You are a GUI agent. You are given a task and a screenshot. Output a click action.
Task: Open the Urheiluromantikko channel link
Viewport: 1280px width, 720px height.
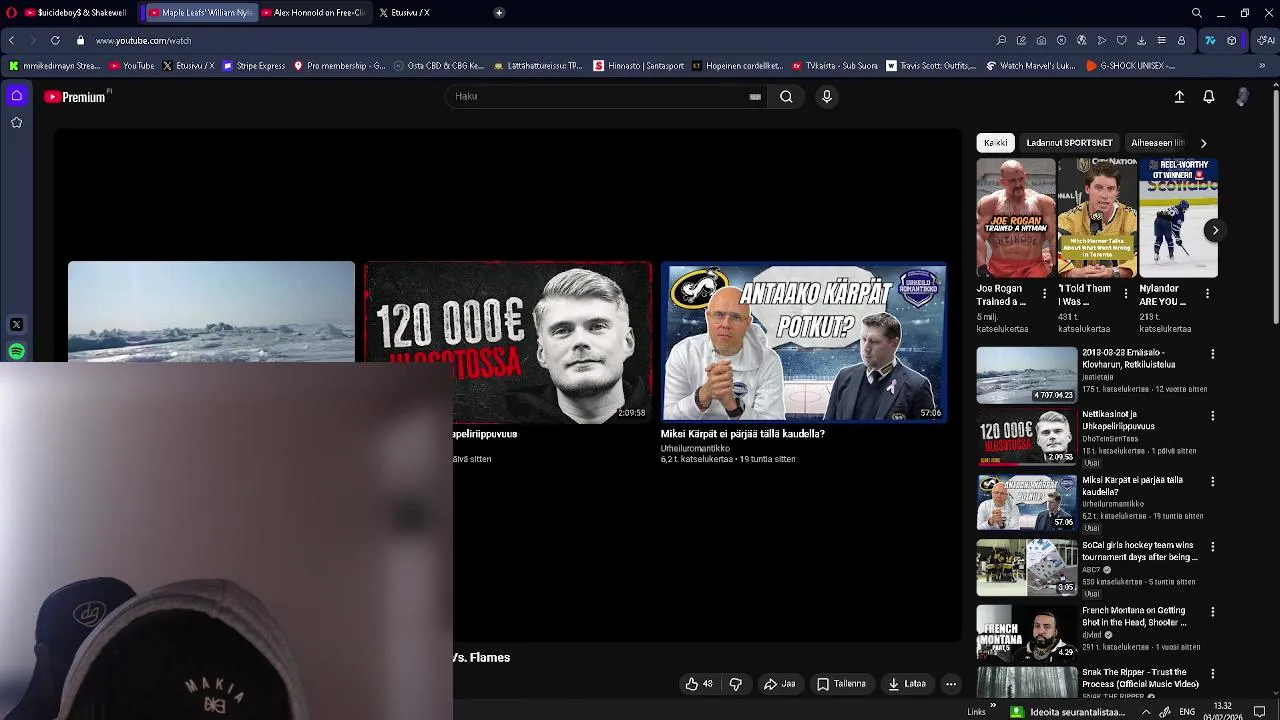pos(695,448)
